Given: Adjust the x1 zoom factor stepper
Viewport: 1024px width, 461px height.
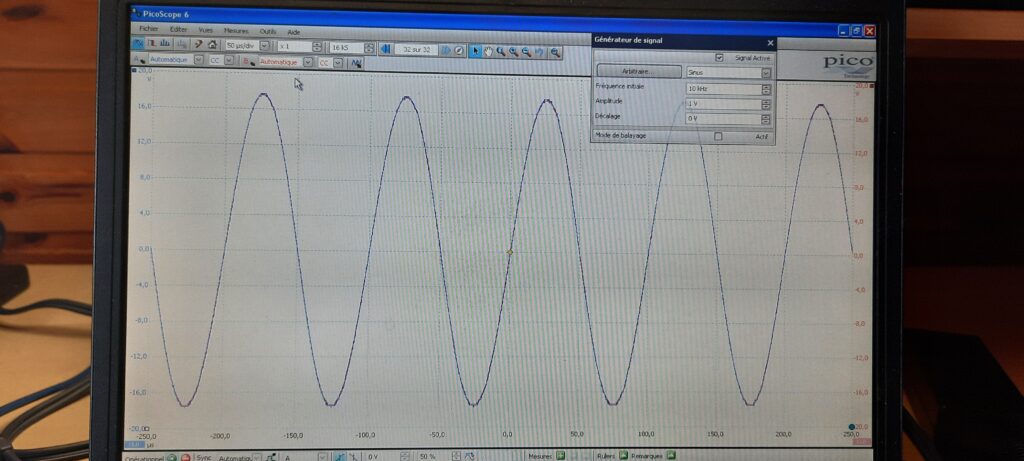Looking at the screenshot, I should tap(317, 47).
